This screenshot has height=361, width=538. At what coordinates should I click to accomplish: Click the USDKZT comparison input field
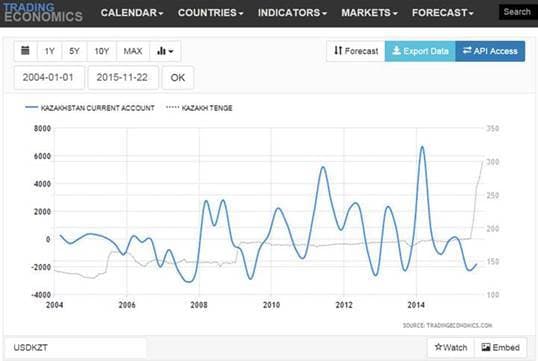[75, 348]
